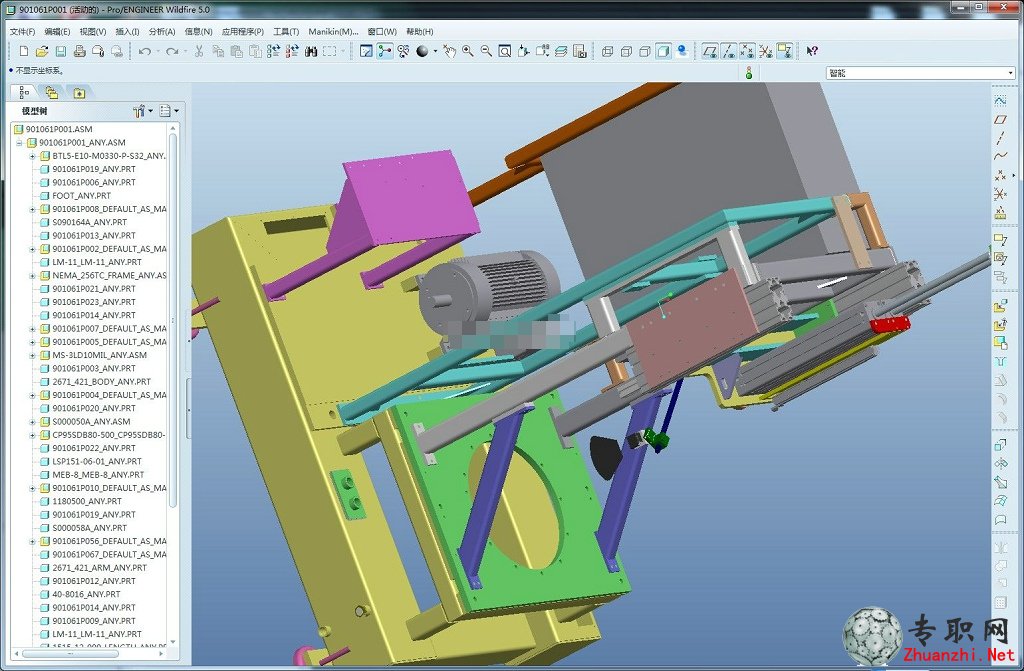The image size is (1024, 671).
Task: Open the saved view list icon
Action: (x=542, y=51)
